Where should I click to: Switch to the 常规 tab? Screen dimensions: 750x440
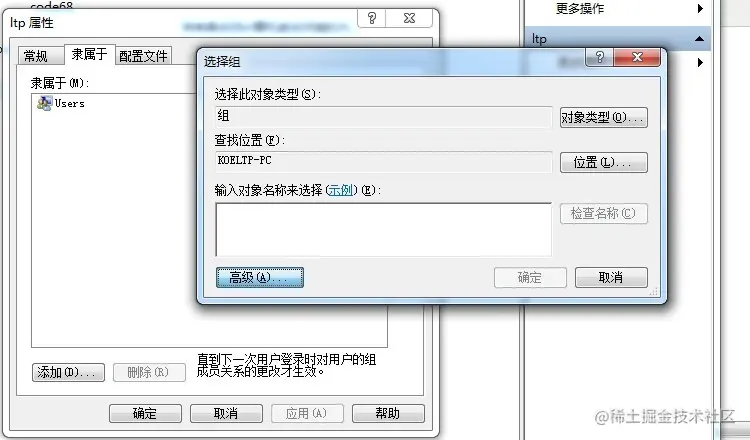(x=36, y=56)
